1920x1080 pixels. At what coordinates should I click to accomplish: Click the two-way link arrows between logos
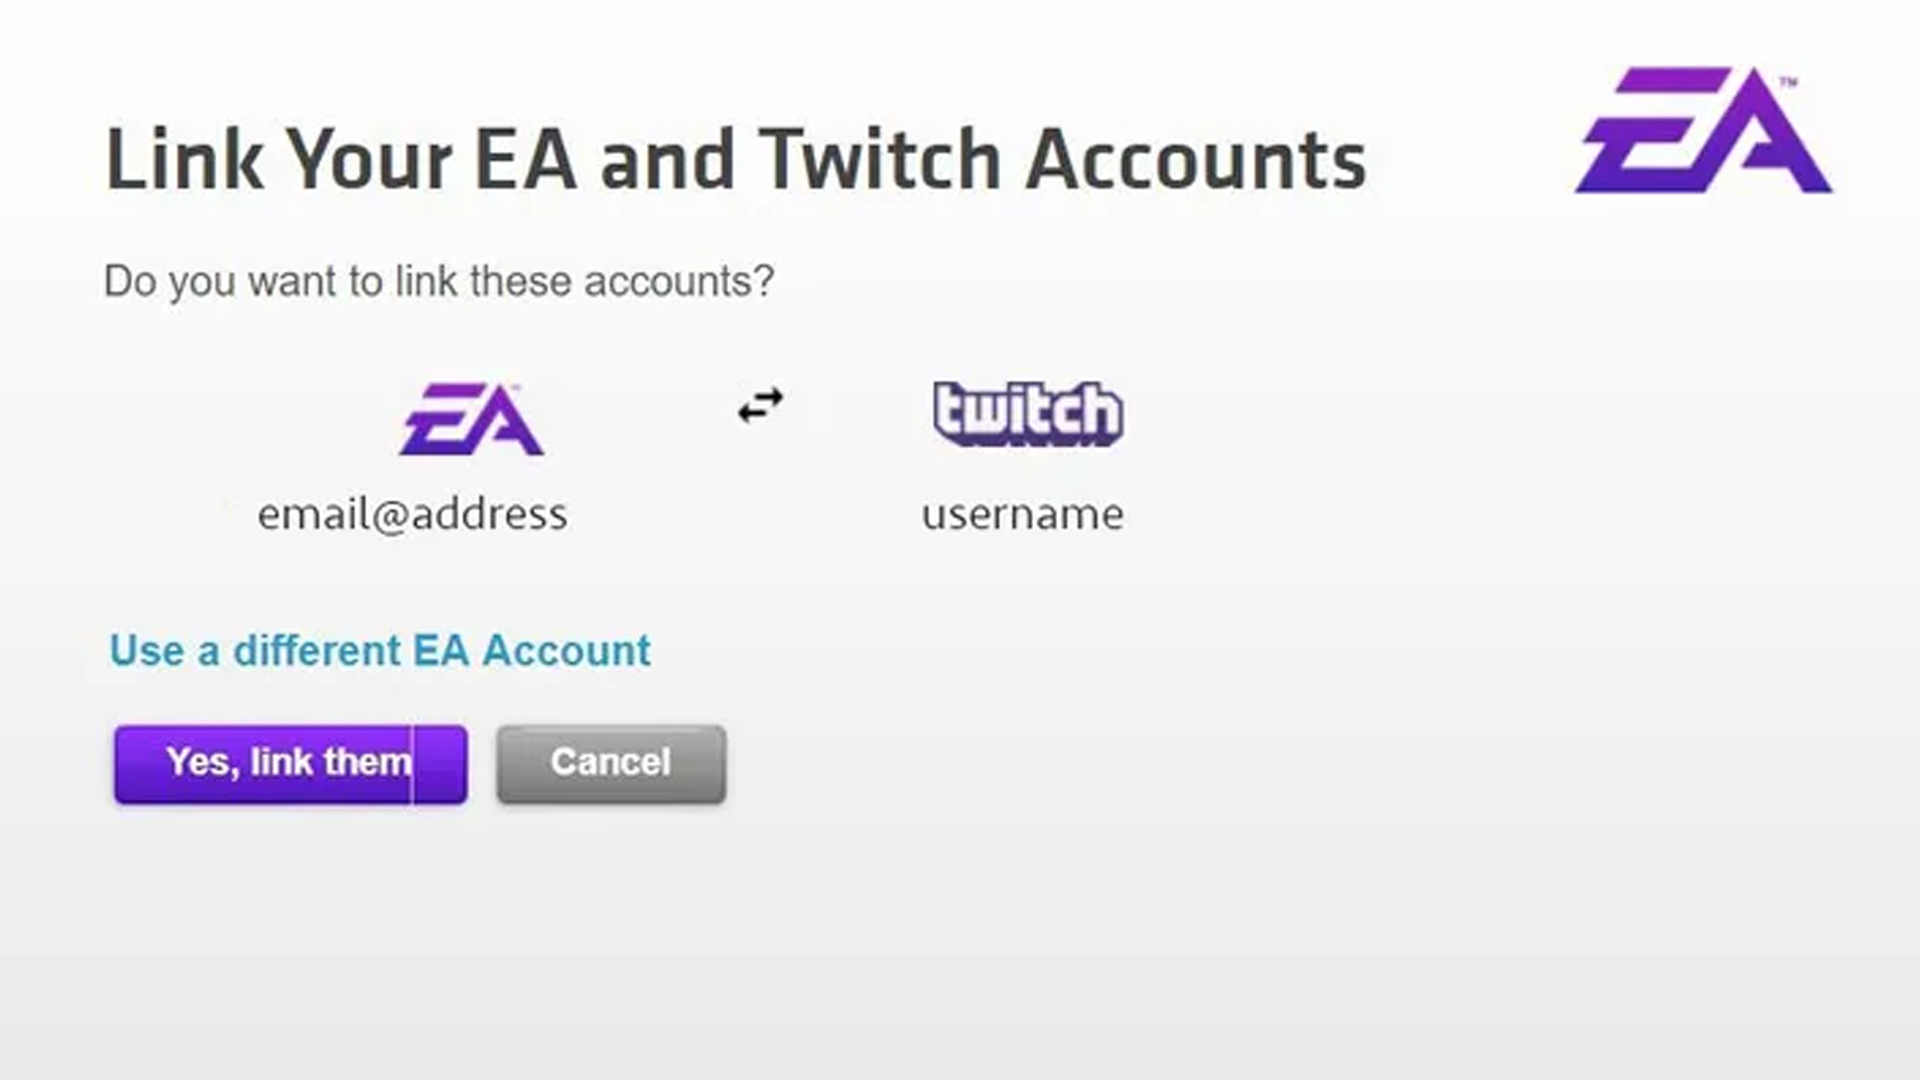pos(758,405)
